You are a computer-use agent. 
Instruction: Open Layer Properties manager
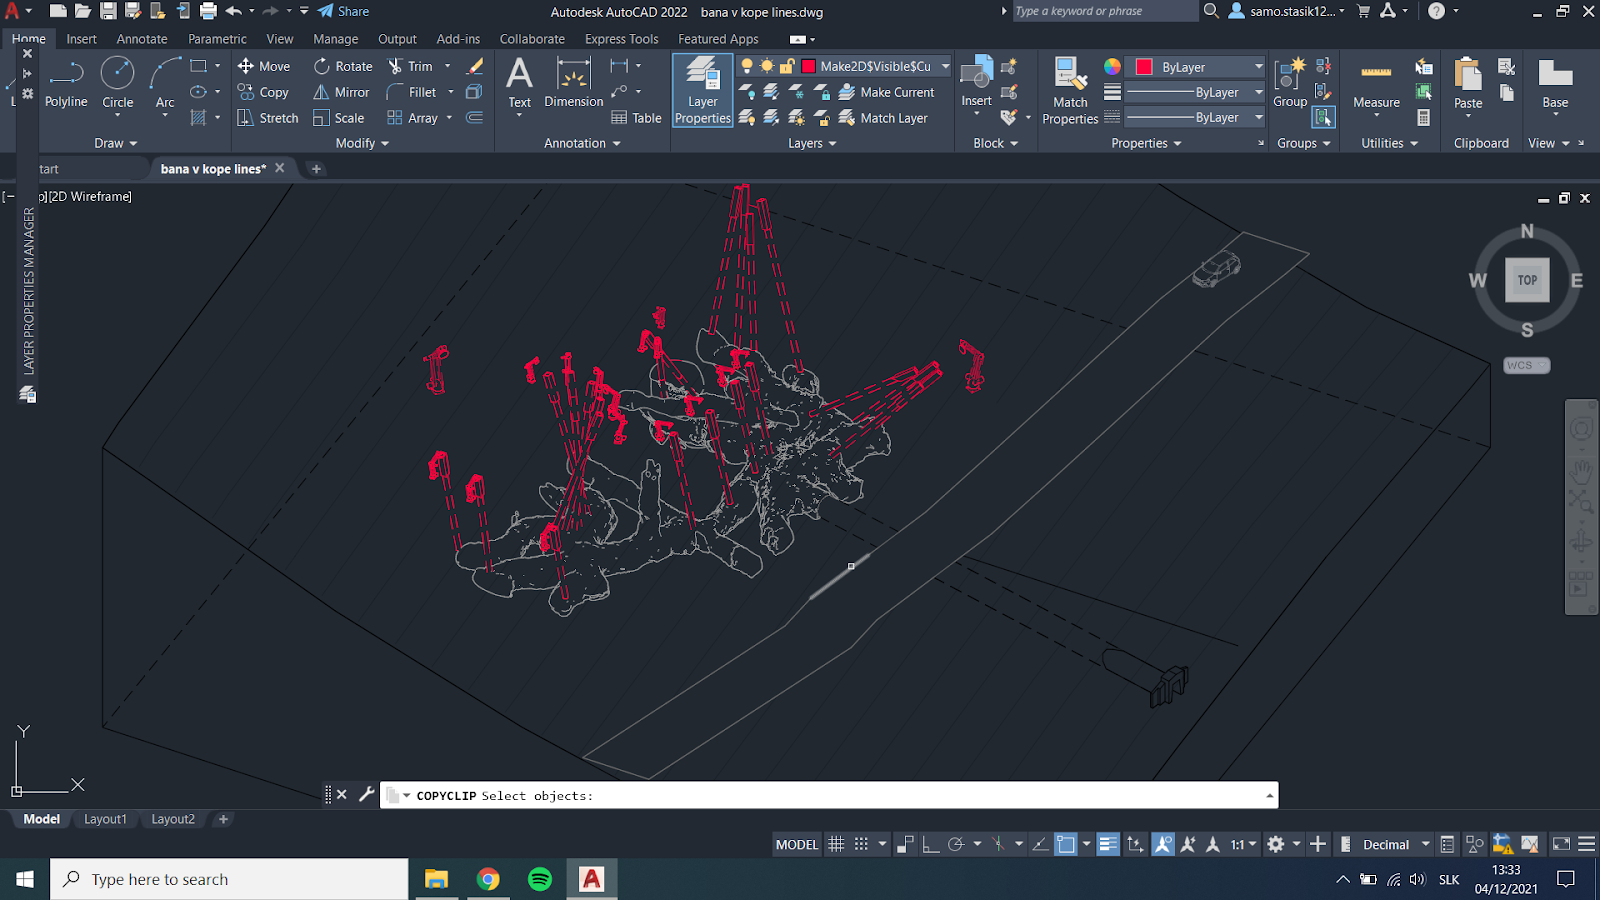click(x=702, y=91)
